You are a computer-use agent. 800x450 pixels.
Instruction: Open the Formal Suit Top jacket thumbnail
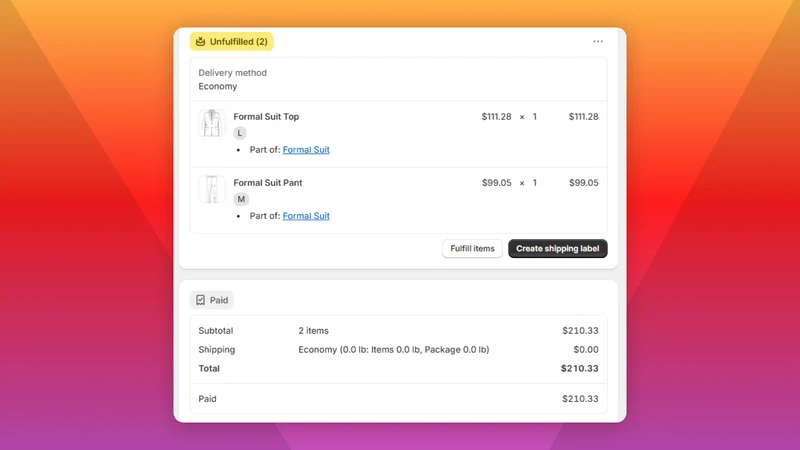coord(212,123)
